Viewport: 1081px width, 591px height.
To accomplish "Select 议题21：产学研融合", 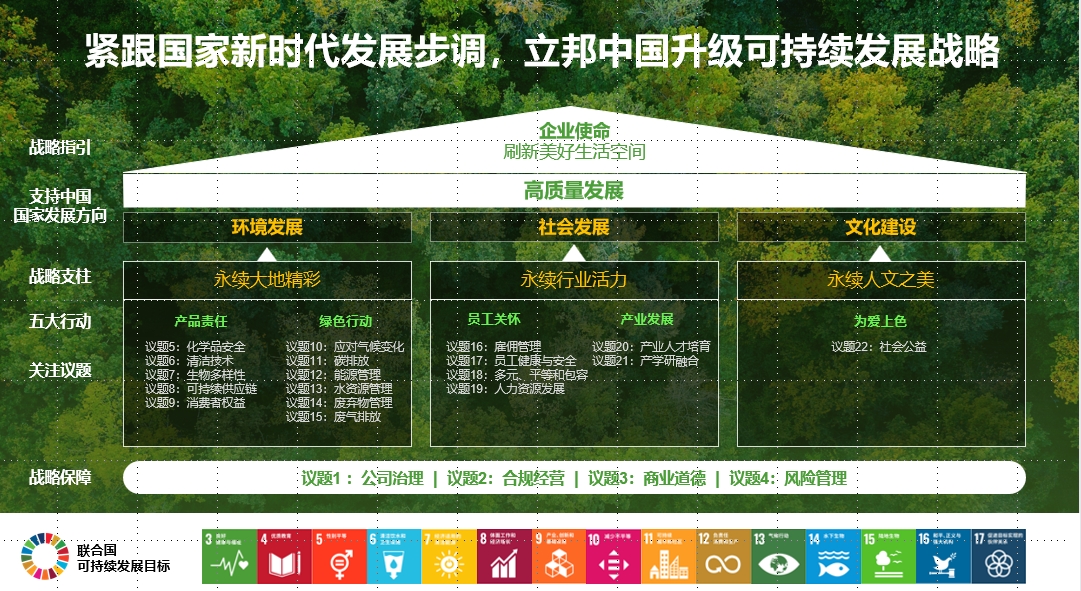I will click(x=645, y=361).
